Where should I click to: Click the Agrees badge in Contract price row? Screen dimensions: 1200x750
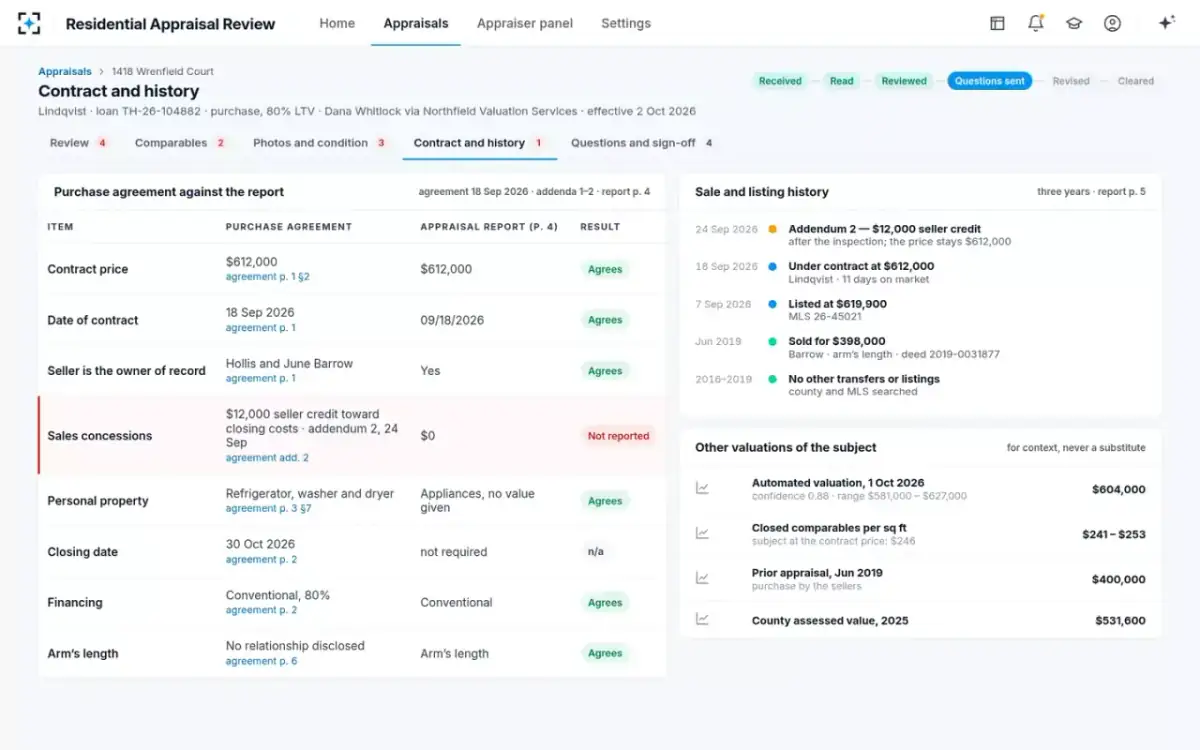(x=605, y=269)
